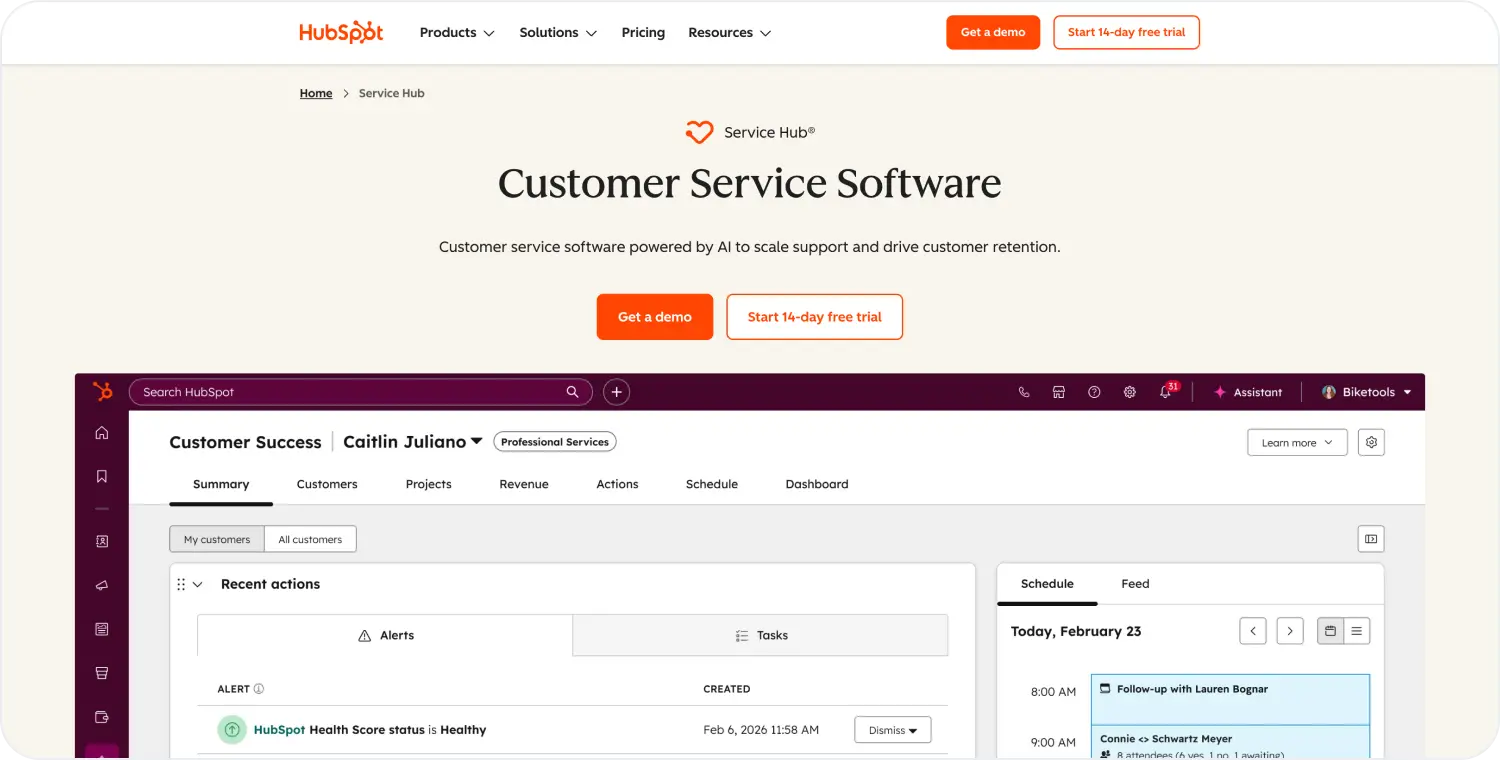Click the bookmarks icon in left sidebar
This screenshot has height=760, width=1500.
click(102, 477)
